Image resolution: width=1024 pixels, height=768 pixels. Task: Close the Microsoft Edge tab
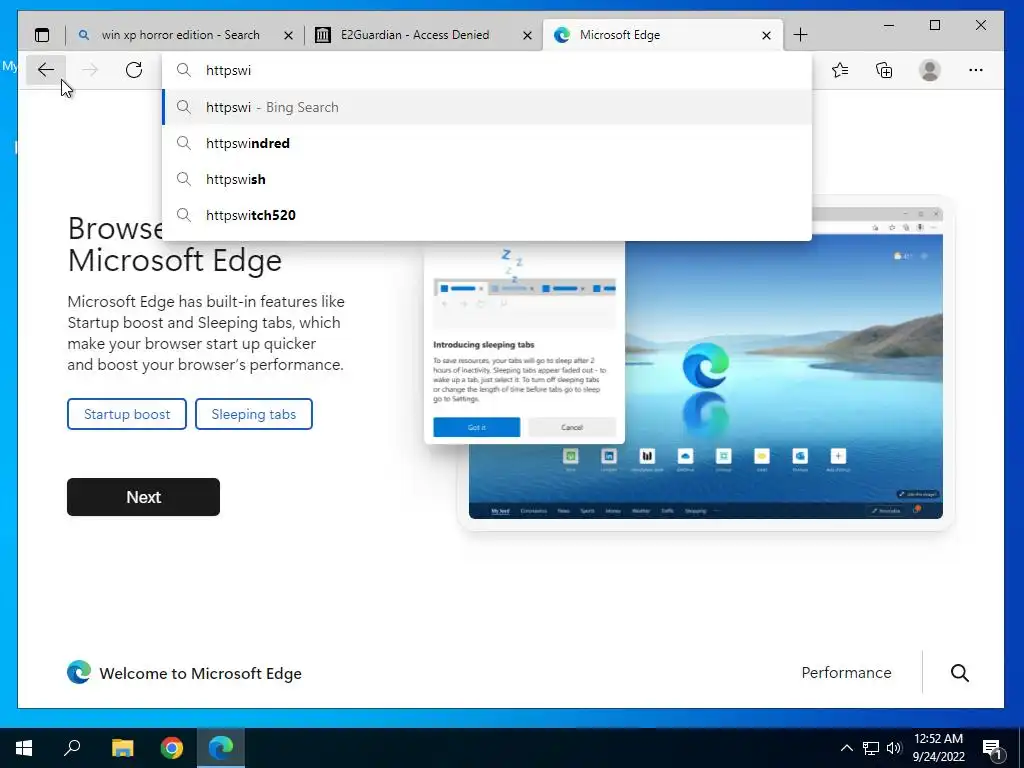coord(767,35)
